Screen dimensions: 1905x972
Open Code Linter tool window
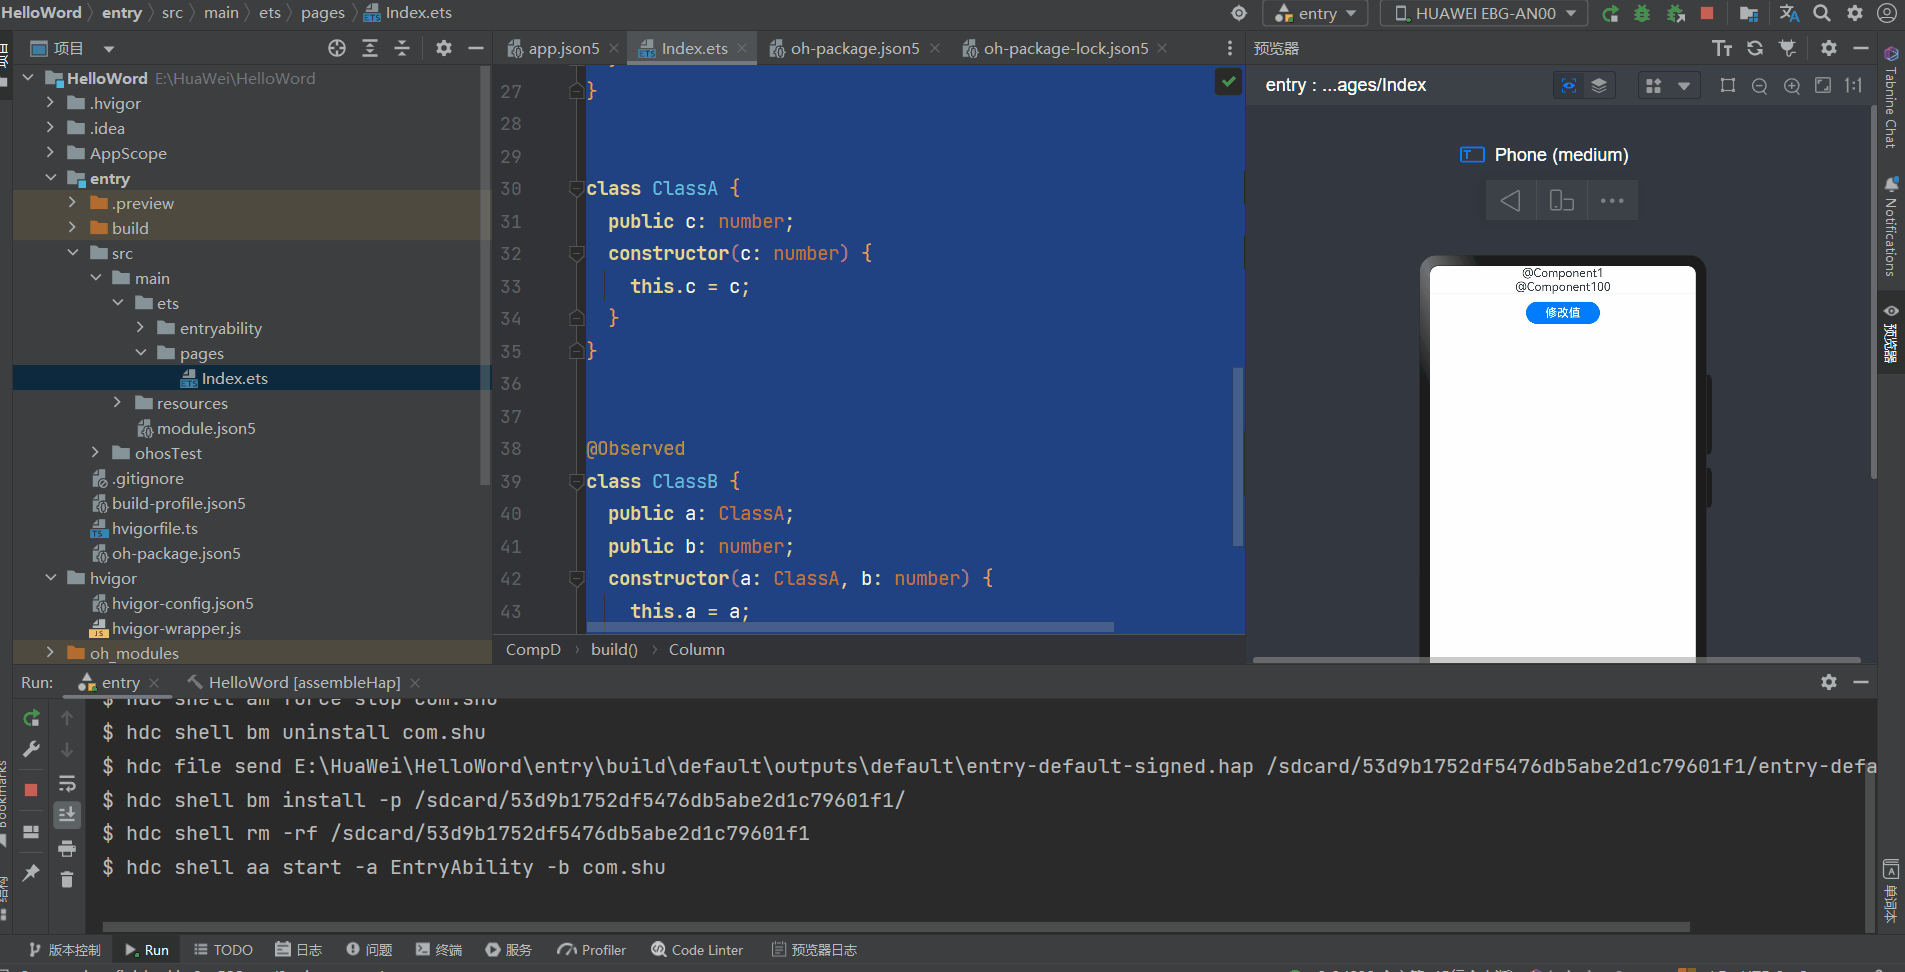pyautogui.click(x=697, y=950)
